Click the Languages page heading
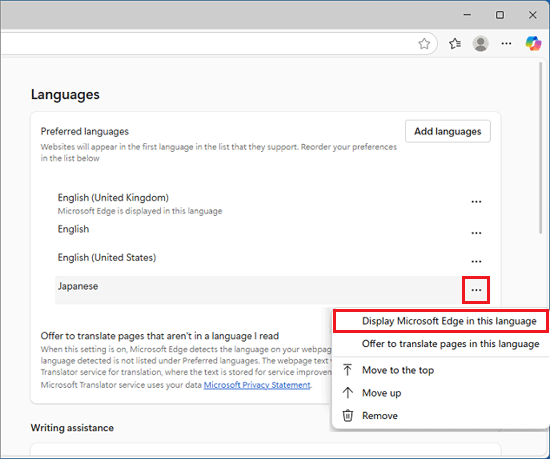 [65, 94]
